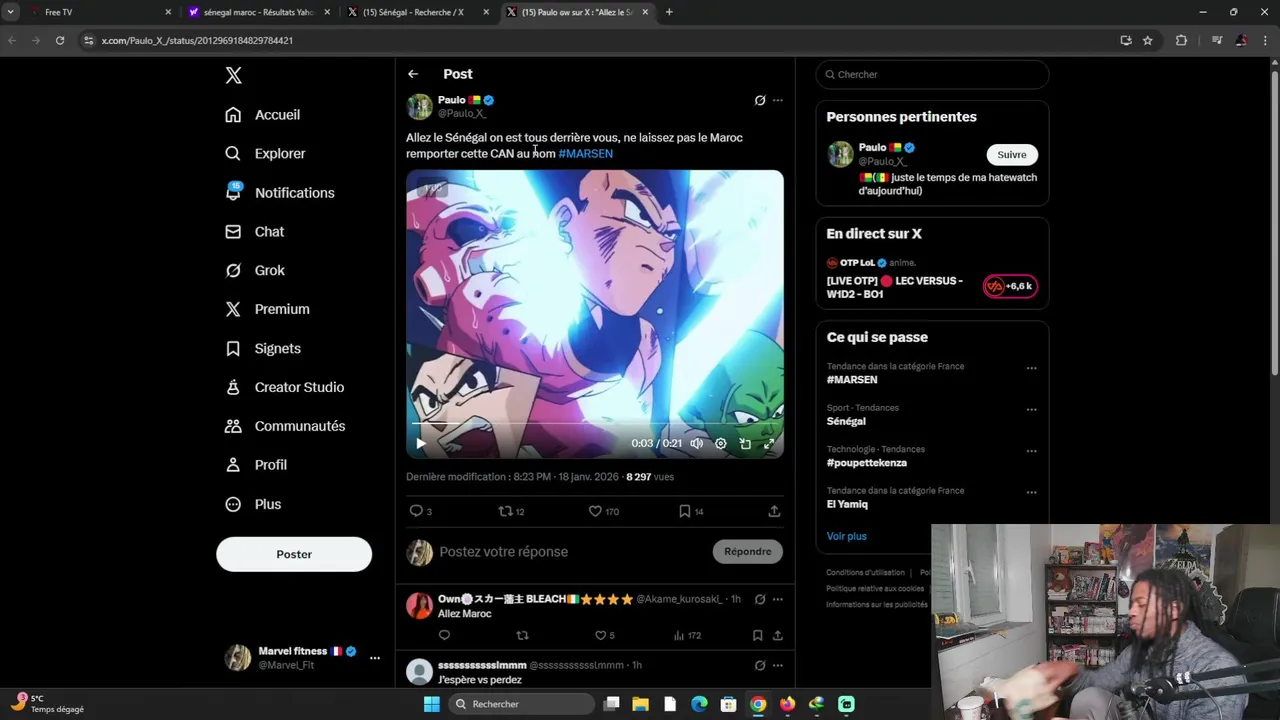Repost the Allez Maroc comment
This screenshot has width=1280, height=720.
pyautogui.click(x=522, y=635)
